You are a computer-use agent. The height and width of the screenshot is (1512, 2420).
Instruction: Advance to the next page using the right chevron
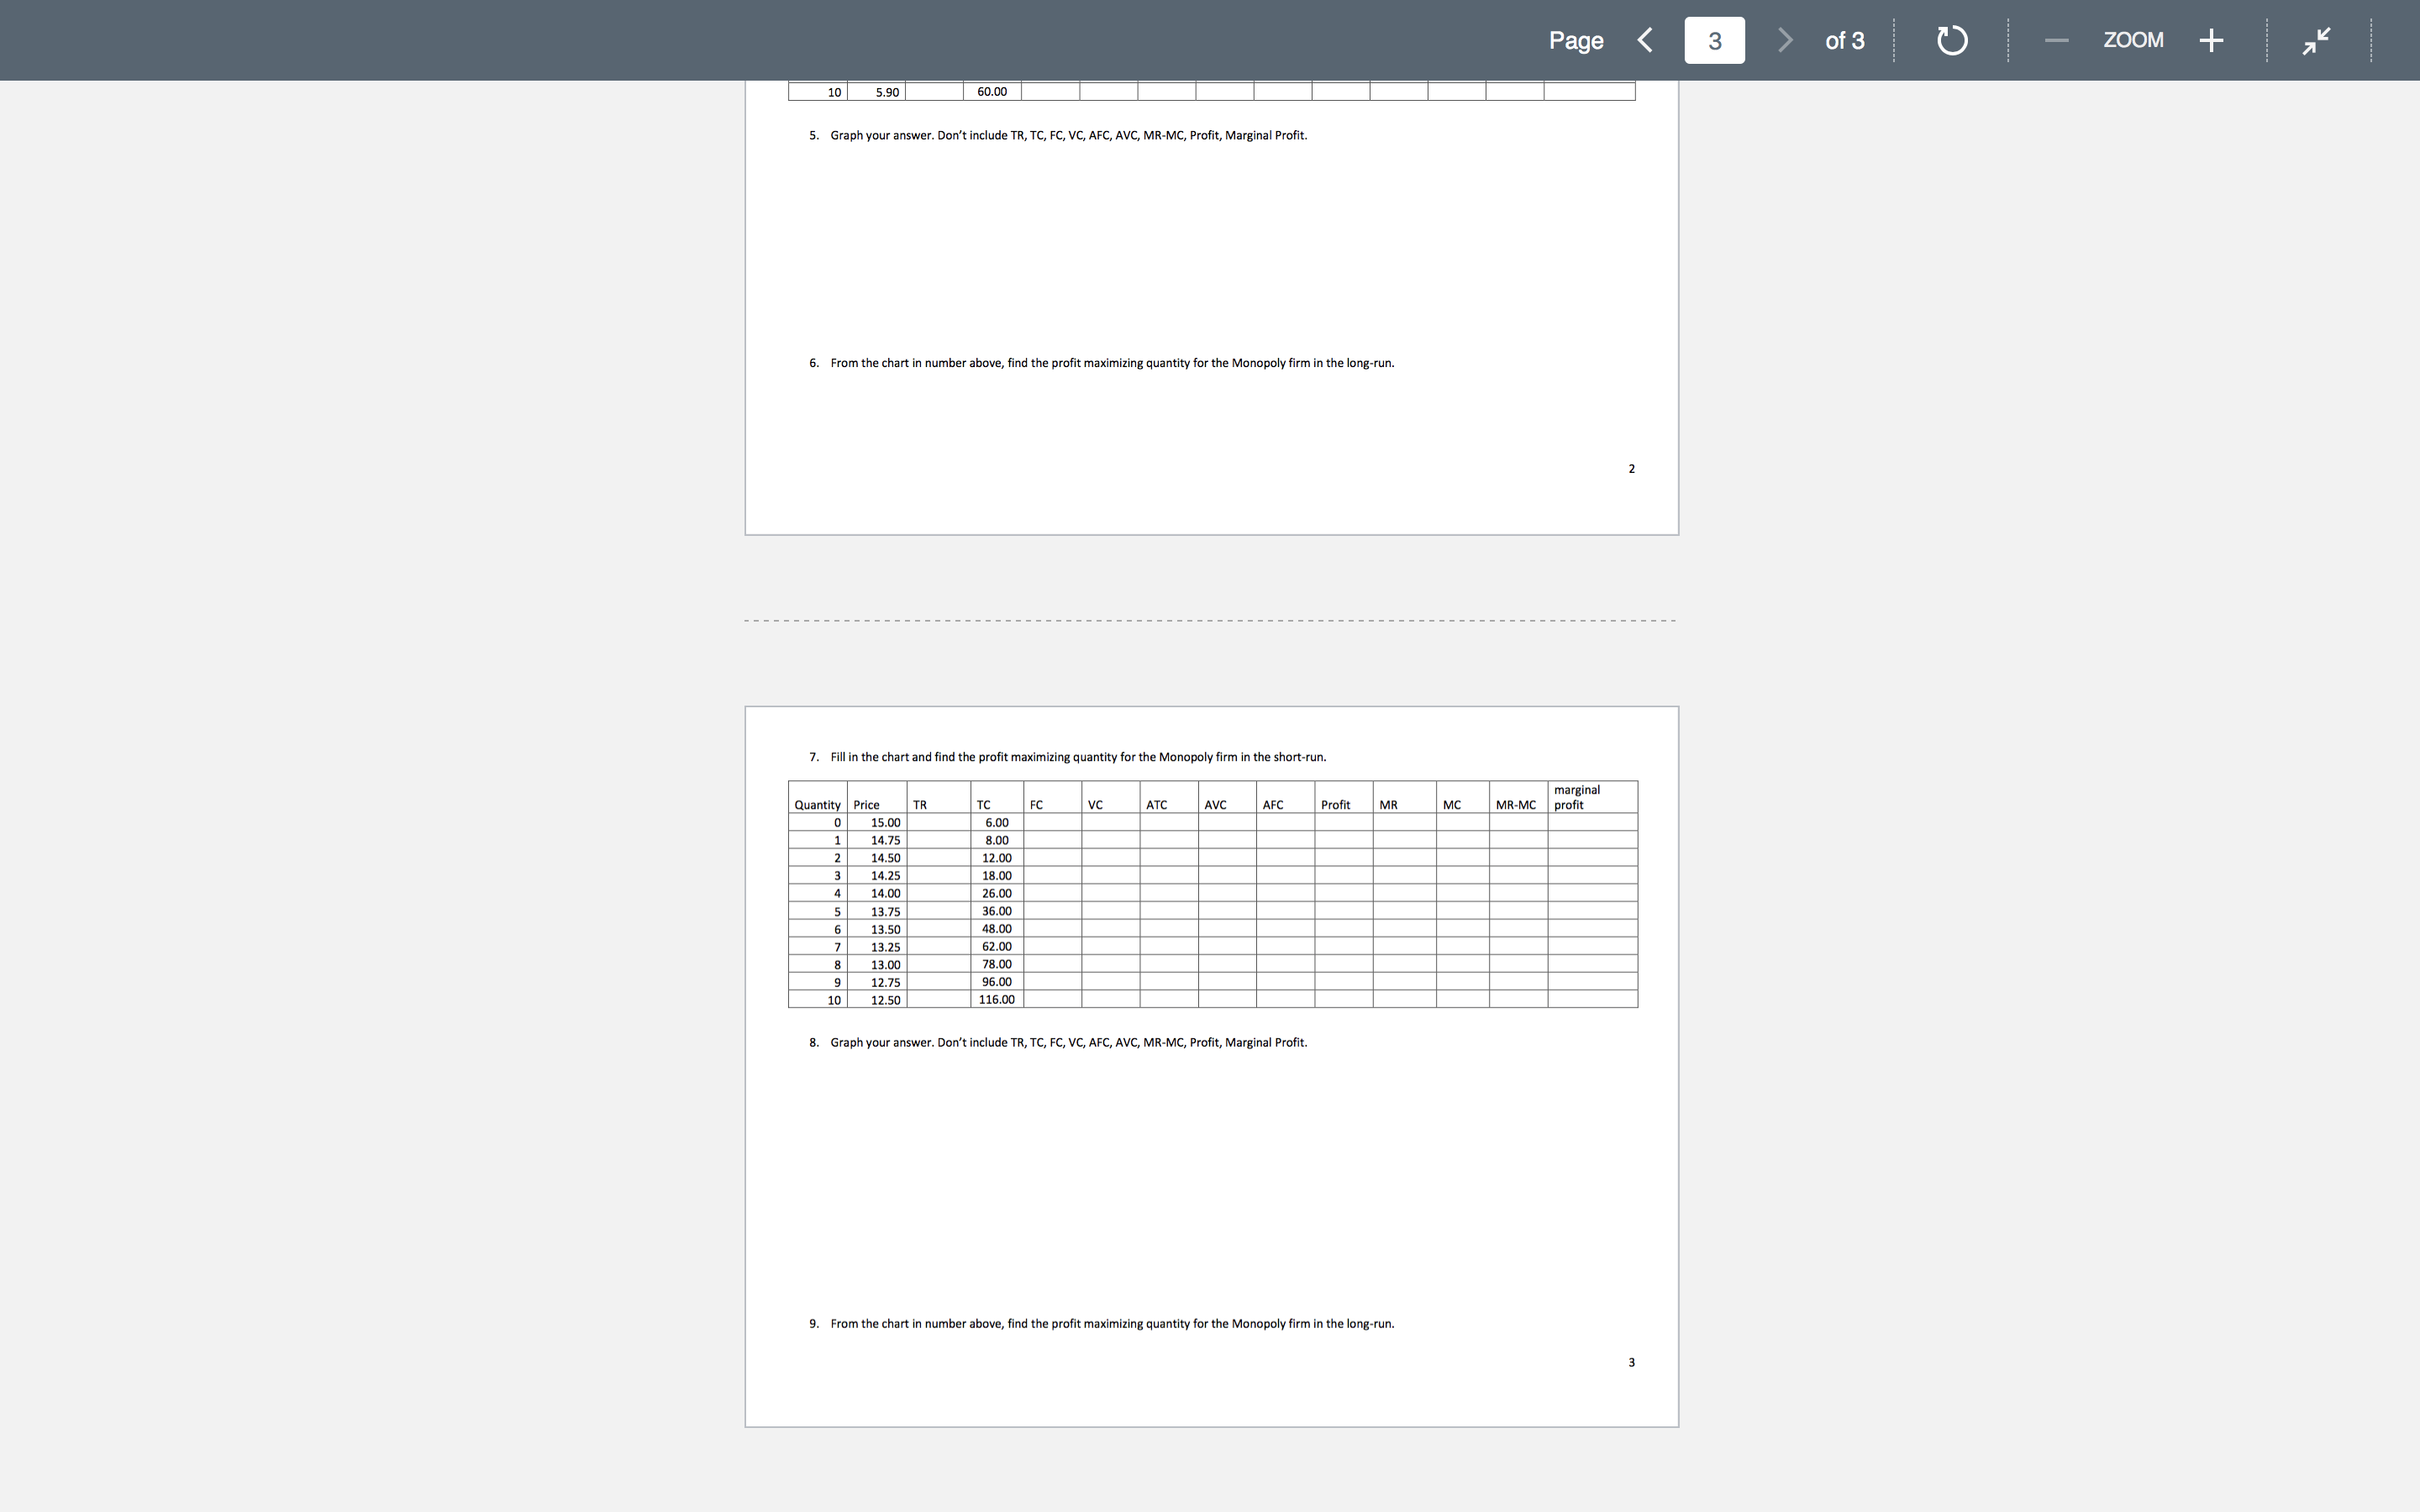[x=1784, y=40]
